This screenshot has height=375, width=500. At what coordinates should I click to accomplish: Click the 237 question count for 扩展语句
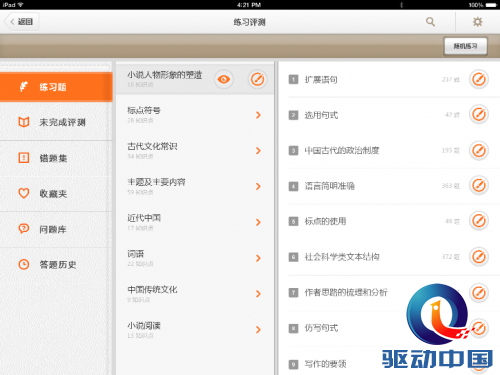click(x=451, y=79)
